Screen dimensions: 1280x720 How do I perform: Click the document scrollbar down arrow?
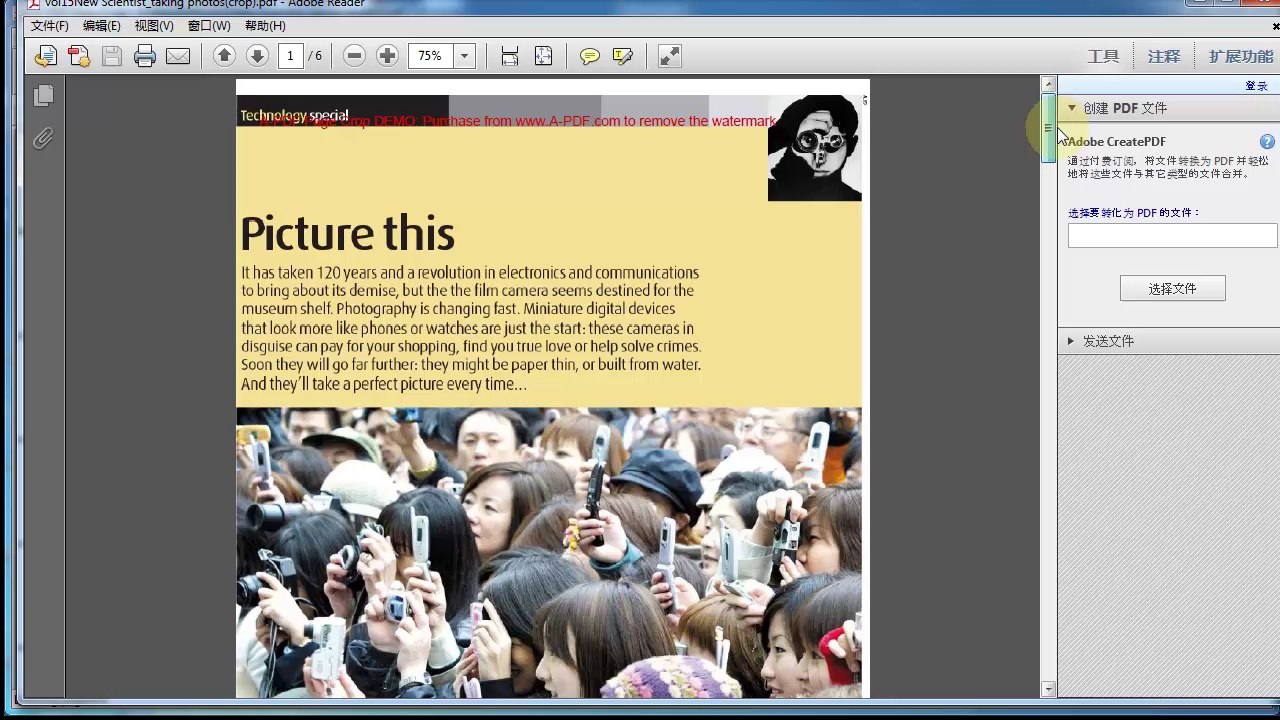[x=1048, y=689]
